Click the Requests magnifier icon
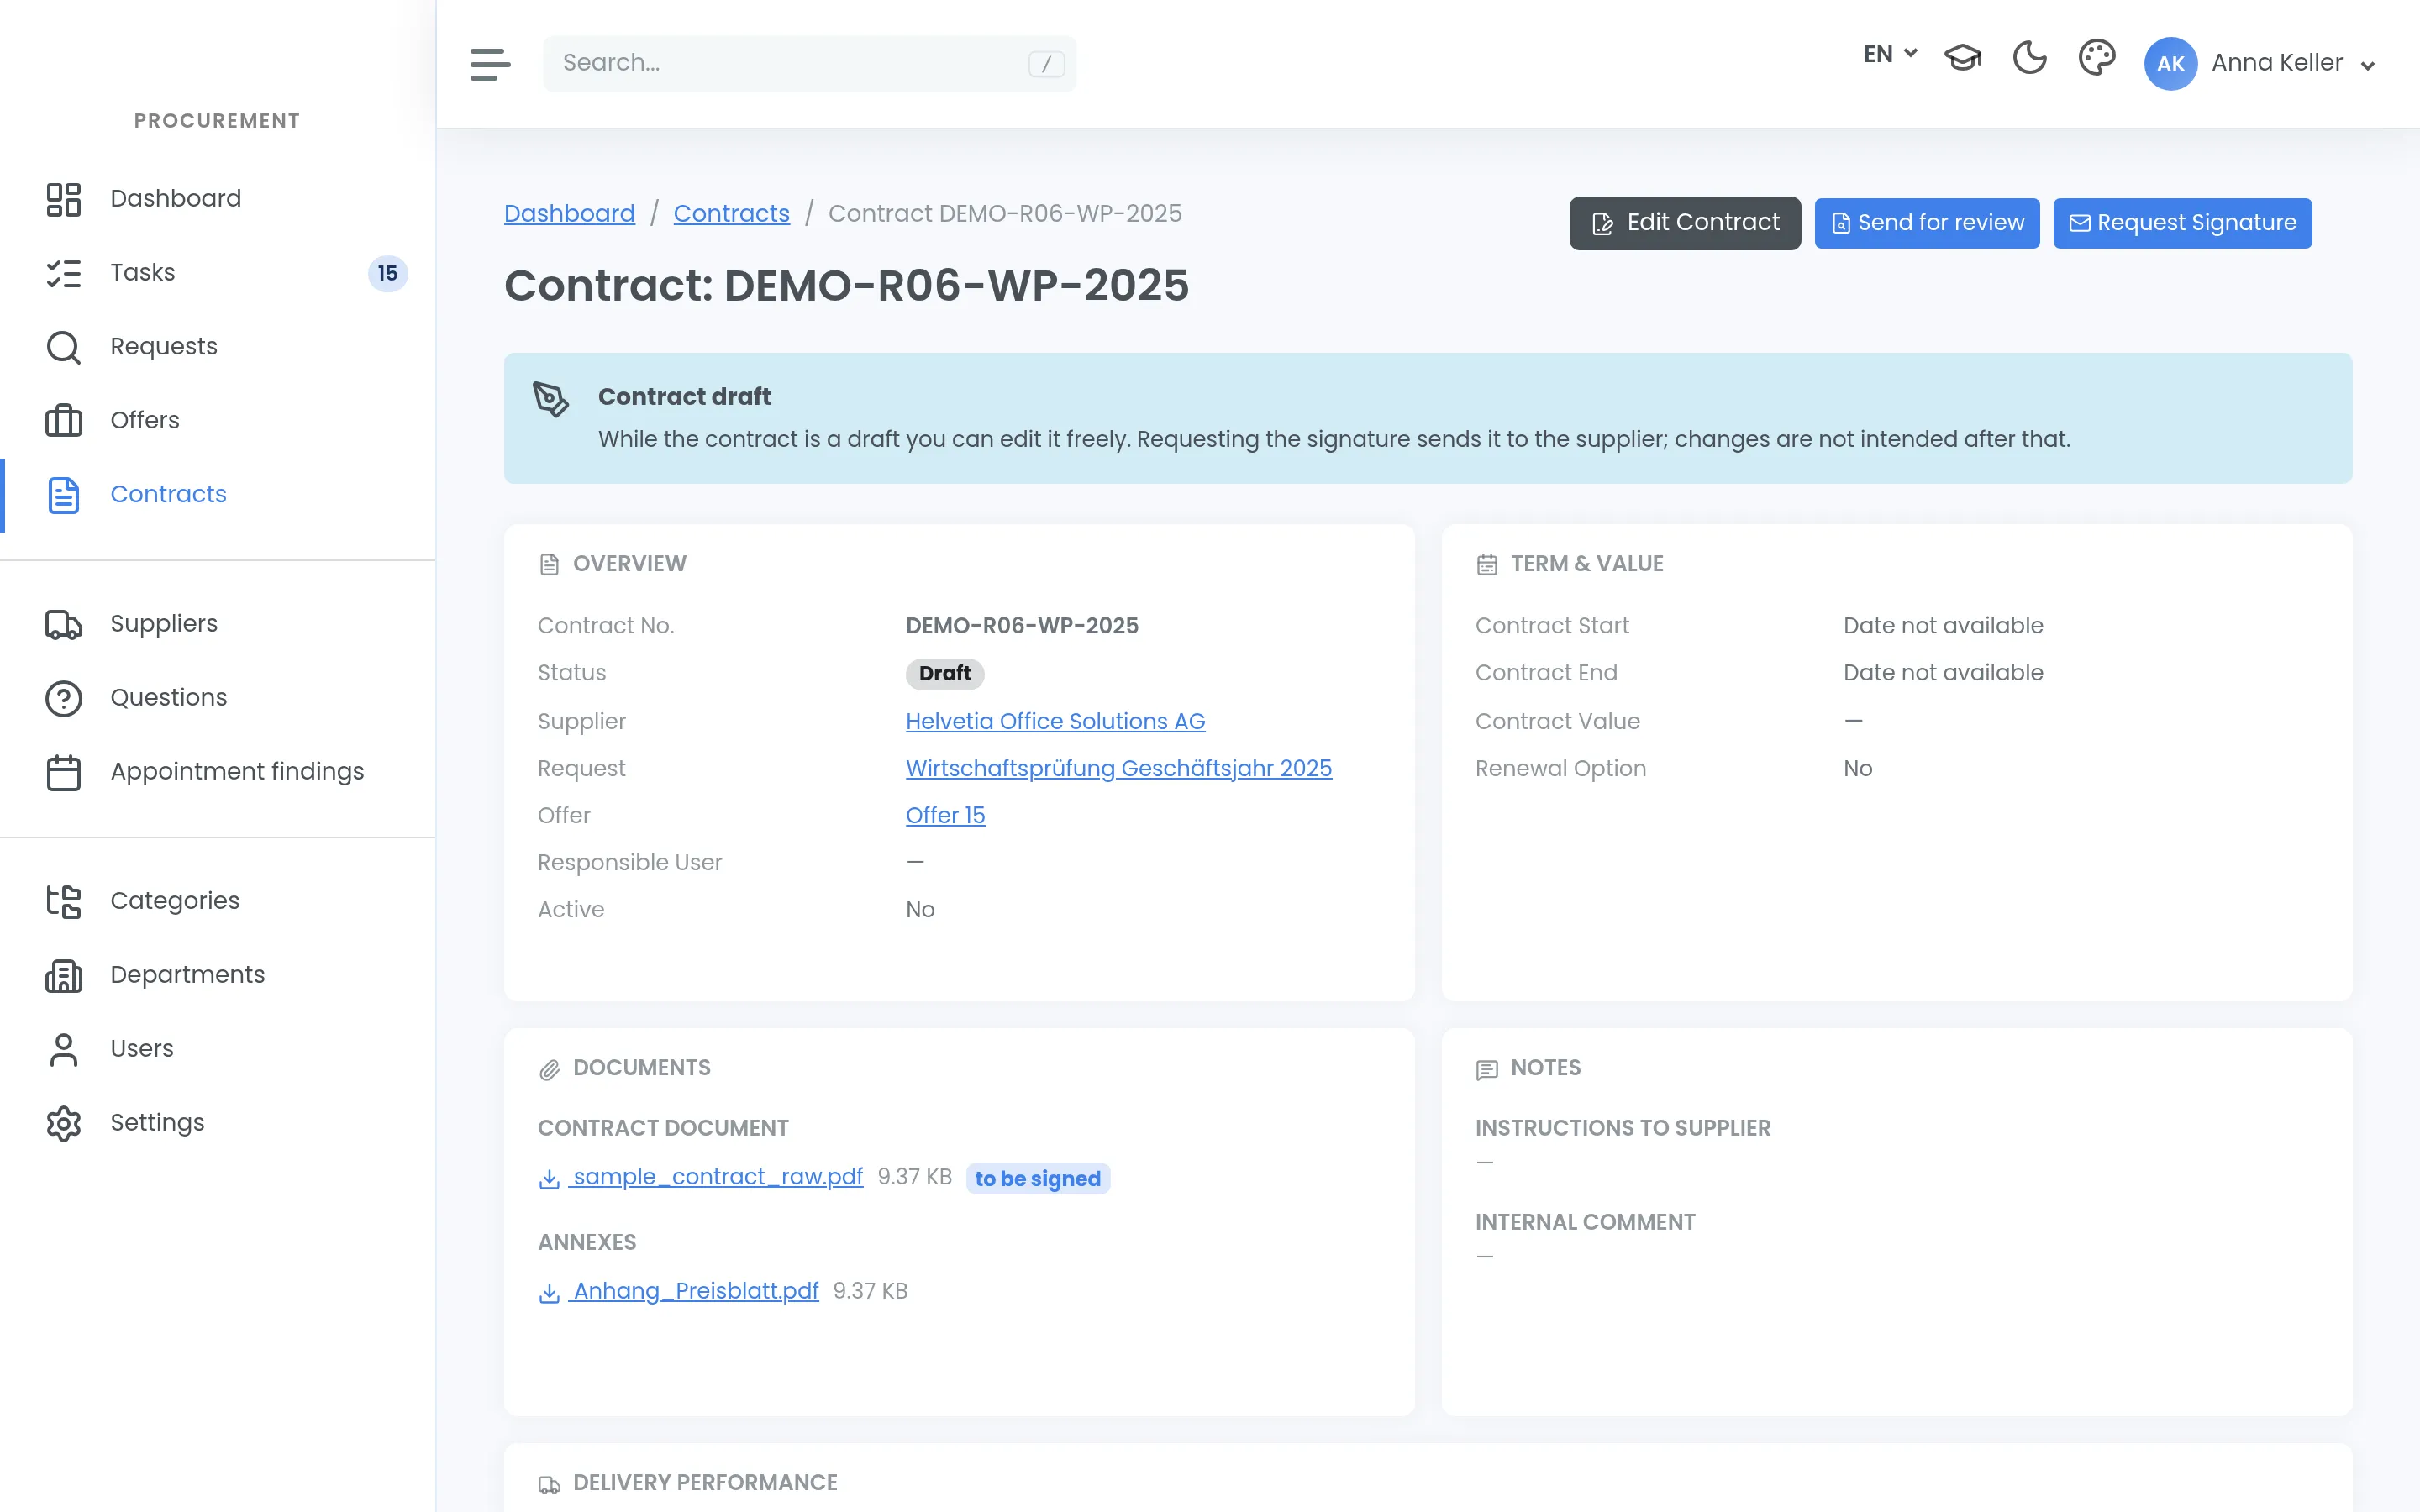Image resolution: width=2420 pixels, height=1512 pixels. (63, 347)
